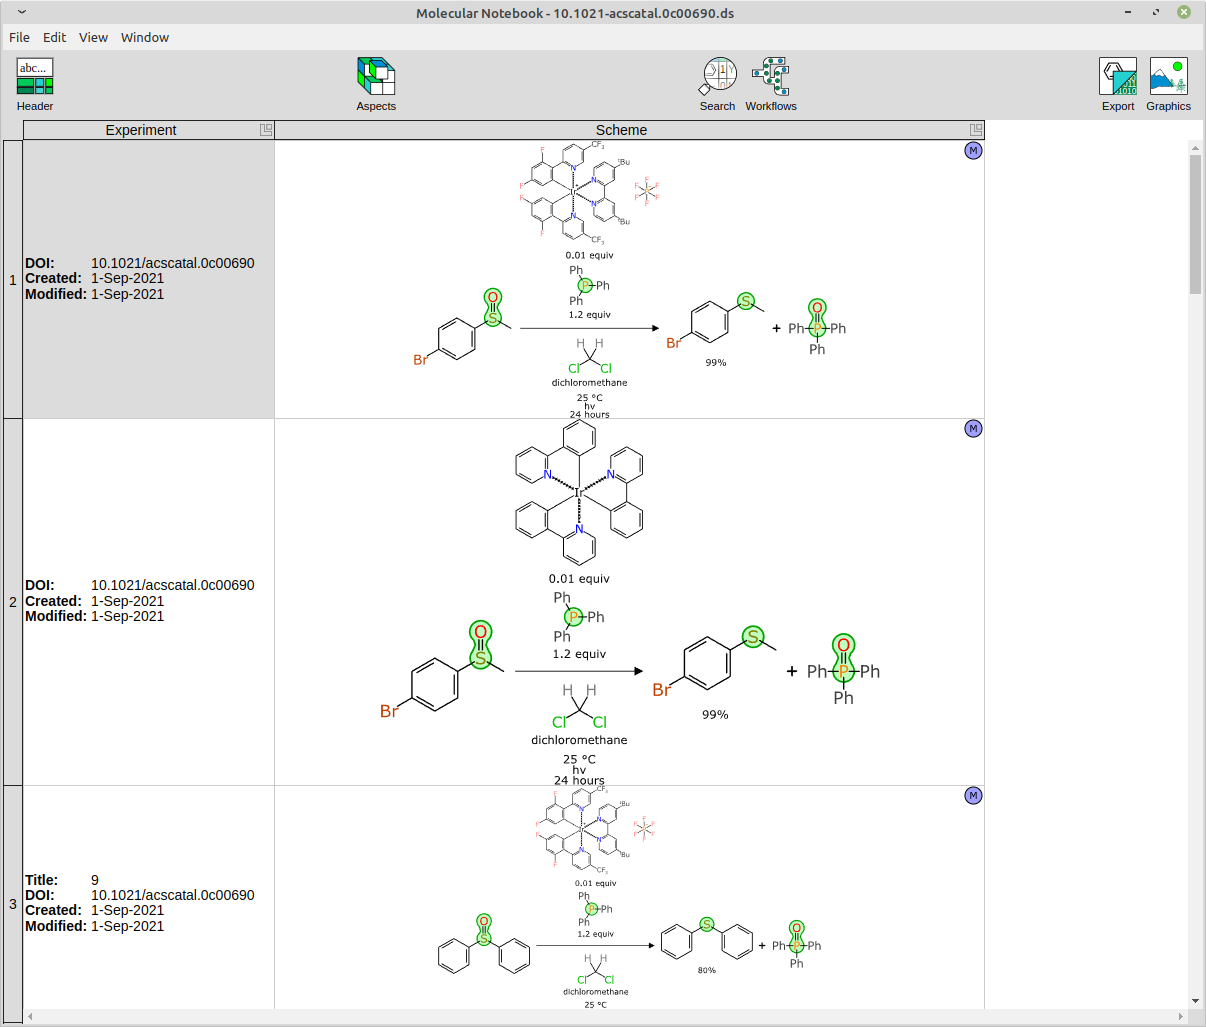Open the Window menu
1206x1027 pixels.
tap(145, 37)
